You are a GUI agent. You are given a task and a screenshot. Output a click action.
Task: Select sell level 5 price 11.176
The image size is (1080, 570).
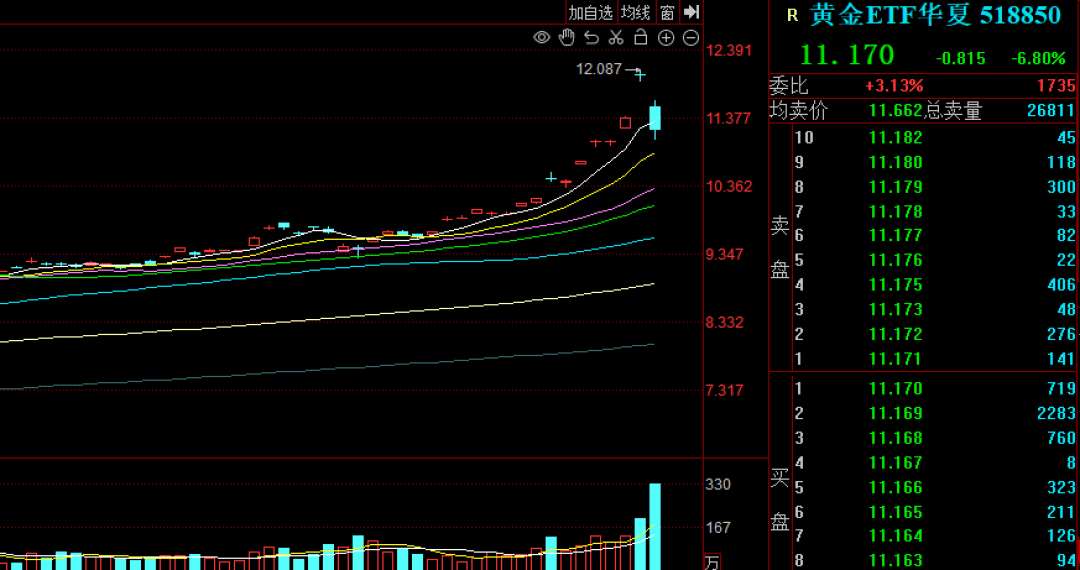click(x=895, y=260)
